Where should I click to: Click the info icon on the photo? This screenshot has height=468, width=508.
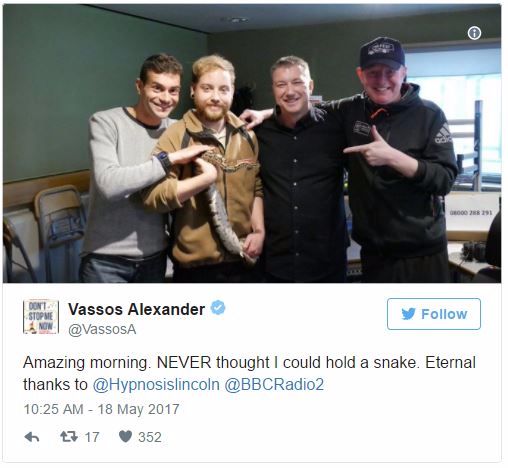pyautogui.click(x=474, y=33)
